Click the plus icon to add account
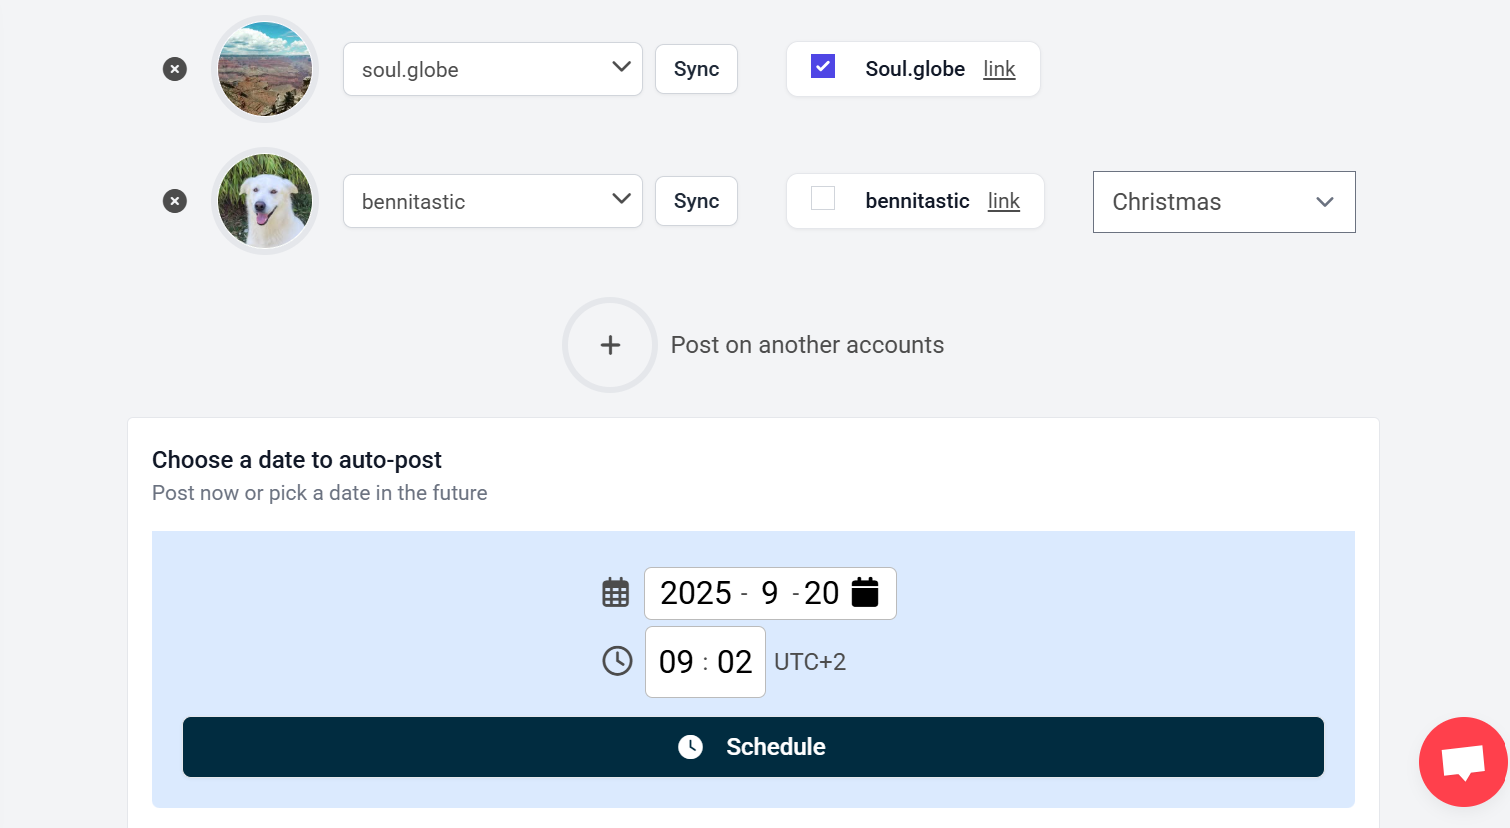Screen dimensions: 1510x828 point(610,345)
